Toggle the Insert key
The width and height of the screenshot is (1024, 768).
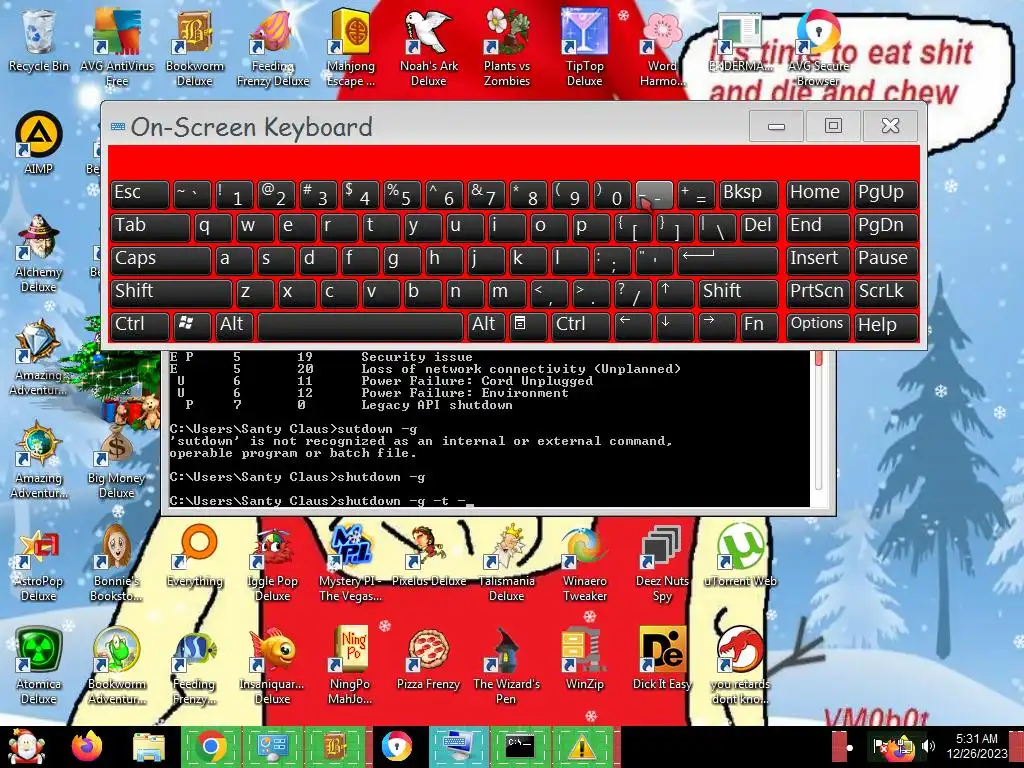pyautogui.click(x=818, y=259)
